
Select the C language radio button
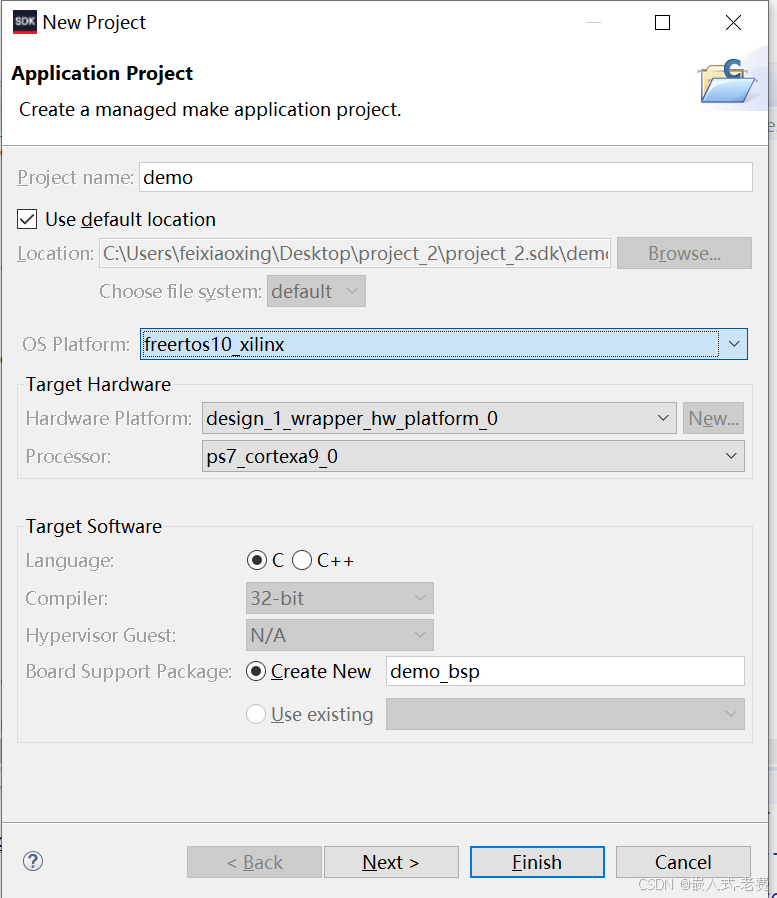[257, 560]
